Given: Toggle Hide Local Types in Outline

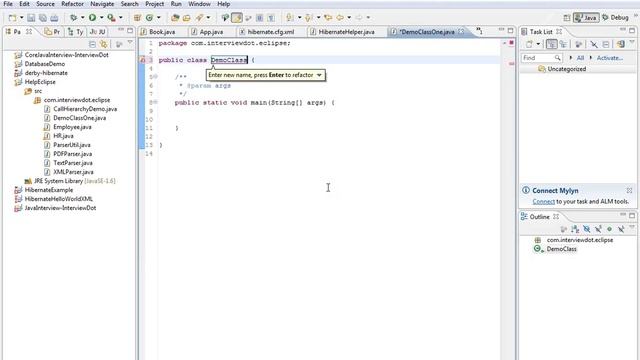Looking at the screenshot, I should click(x=621, y=229).
